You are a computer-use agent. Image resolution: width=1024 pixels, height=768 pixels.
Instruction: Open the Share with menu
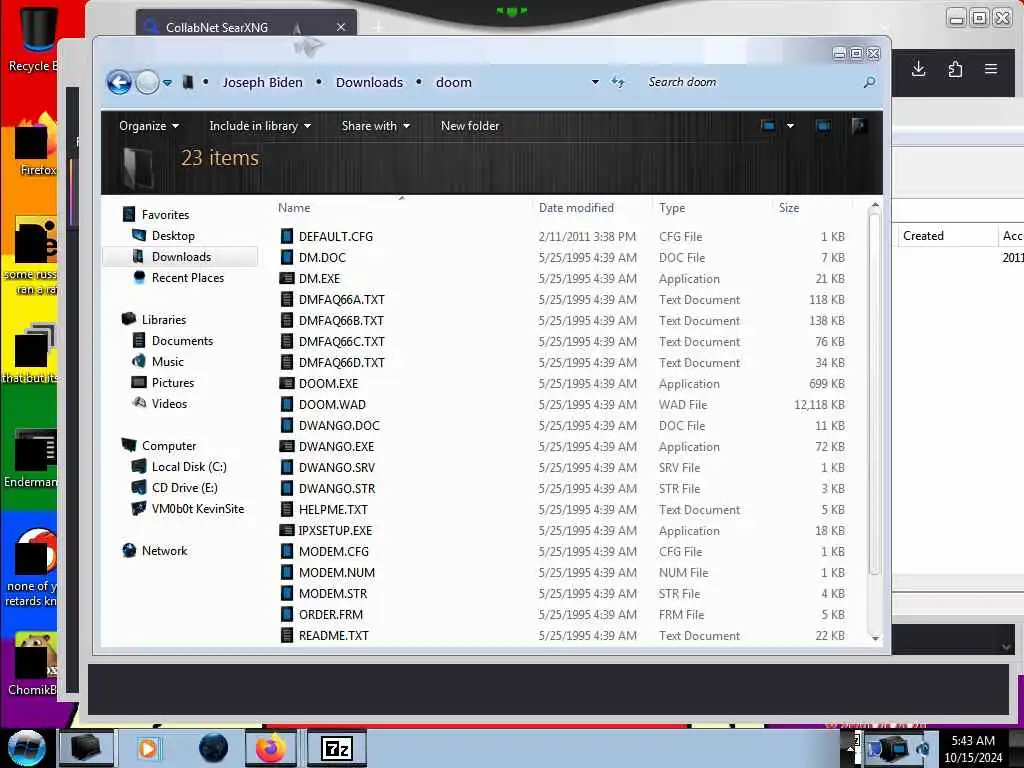tap(376, 125)
